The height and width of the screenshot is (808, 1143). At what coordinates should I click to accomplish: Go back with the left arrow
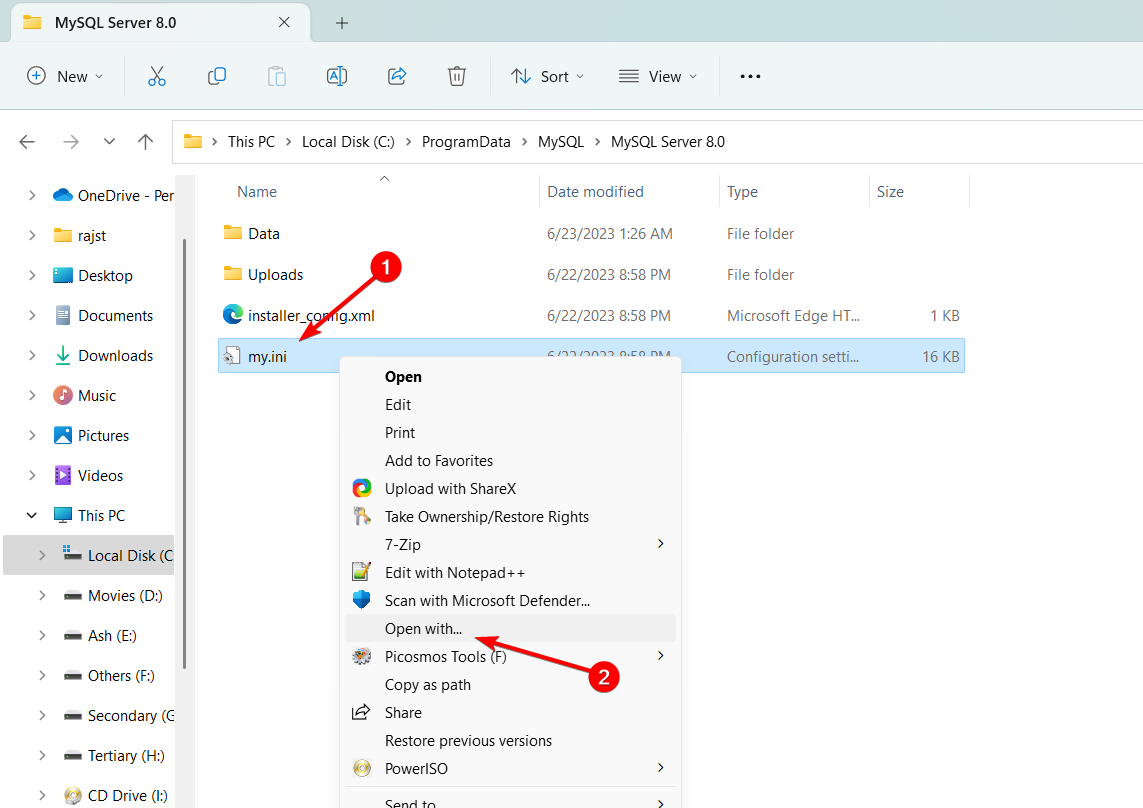pos(27,141)
